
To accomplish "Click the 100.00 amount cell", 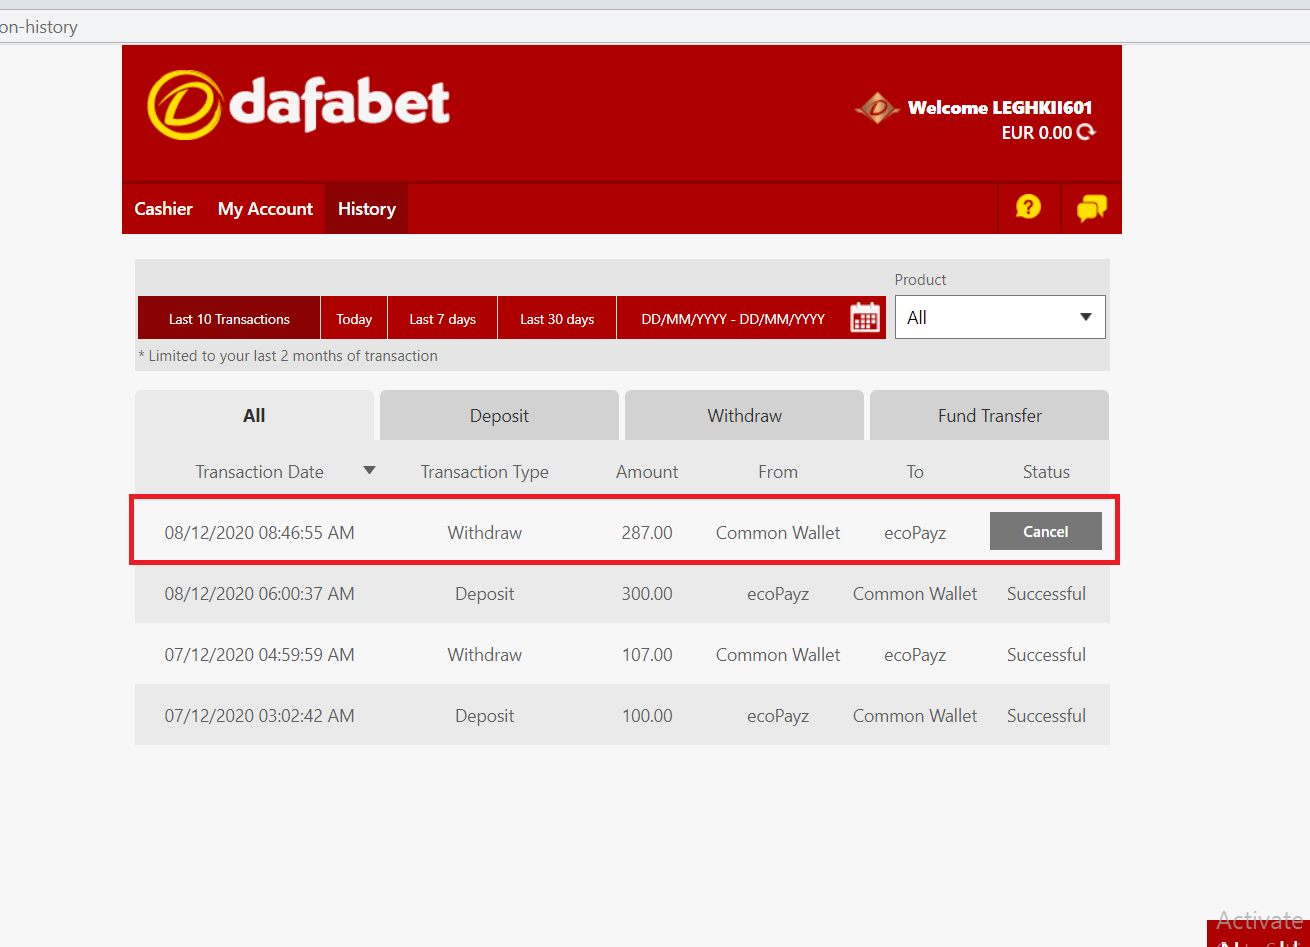I will (647, 715).
